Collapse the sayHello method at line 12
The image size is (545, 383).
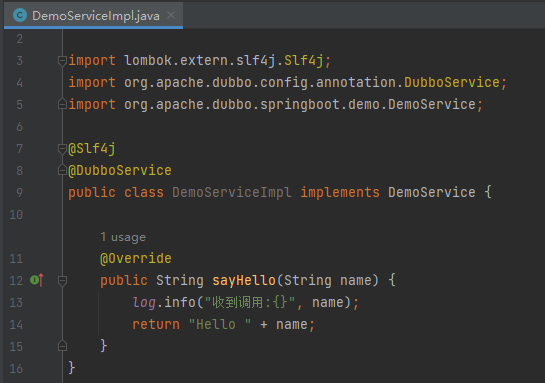[62, 280]
